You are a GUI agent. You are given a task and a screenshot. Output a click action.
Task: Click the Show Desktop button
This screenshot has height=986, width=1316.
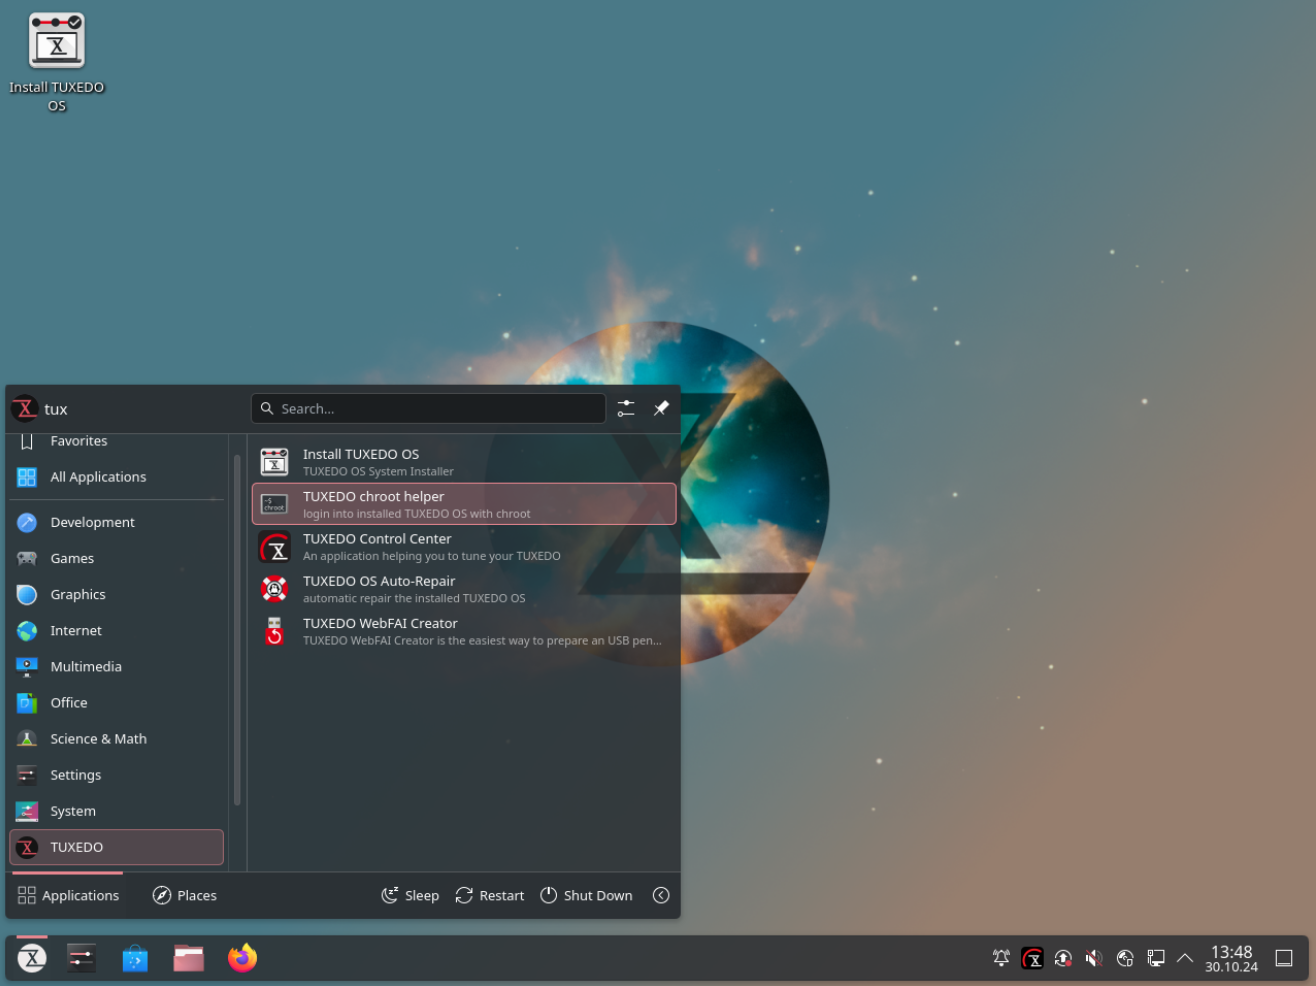(x=1284, y=958)
